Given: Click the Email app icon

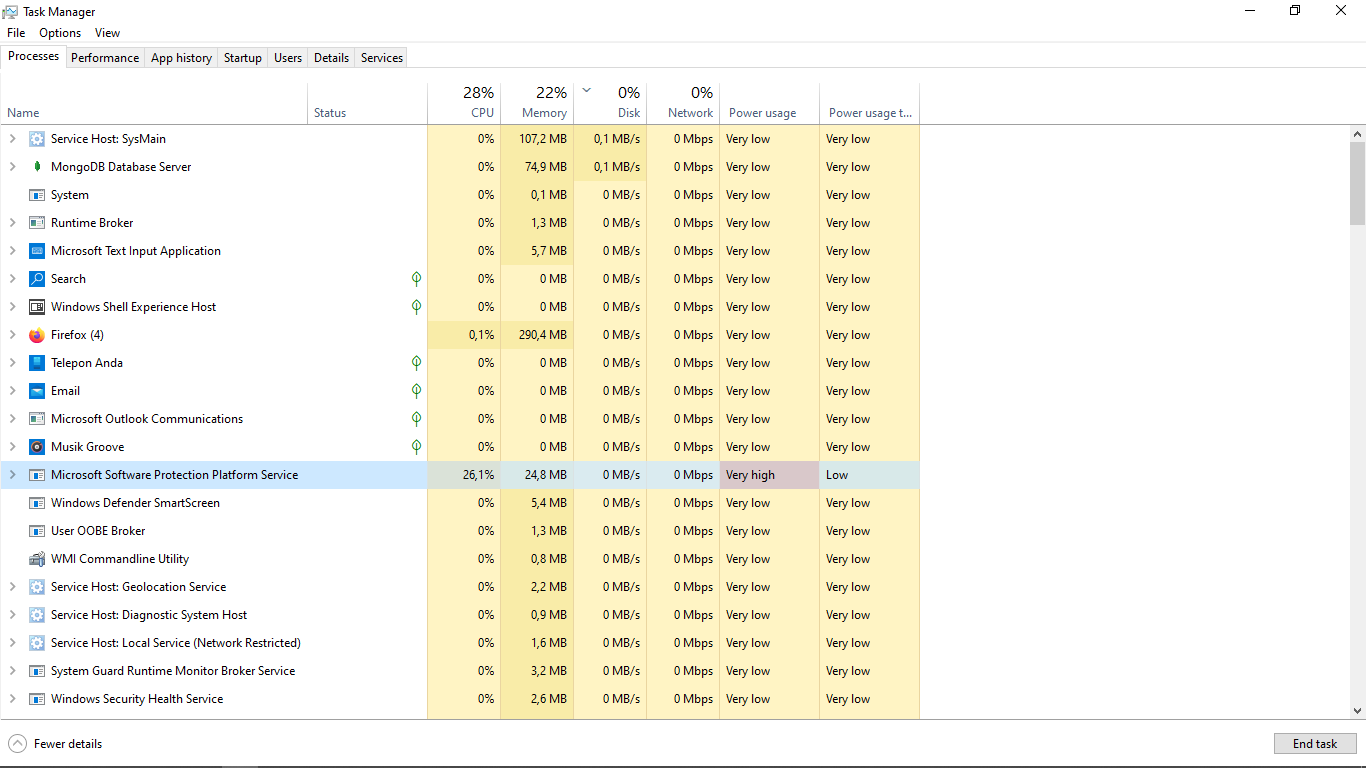Looking at the screenshot, I should pyautogui.click(x=37, y=391).
